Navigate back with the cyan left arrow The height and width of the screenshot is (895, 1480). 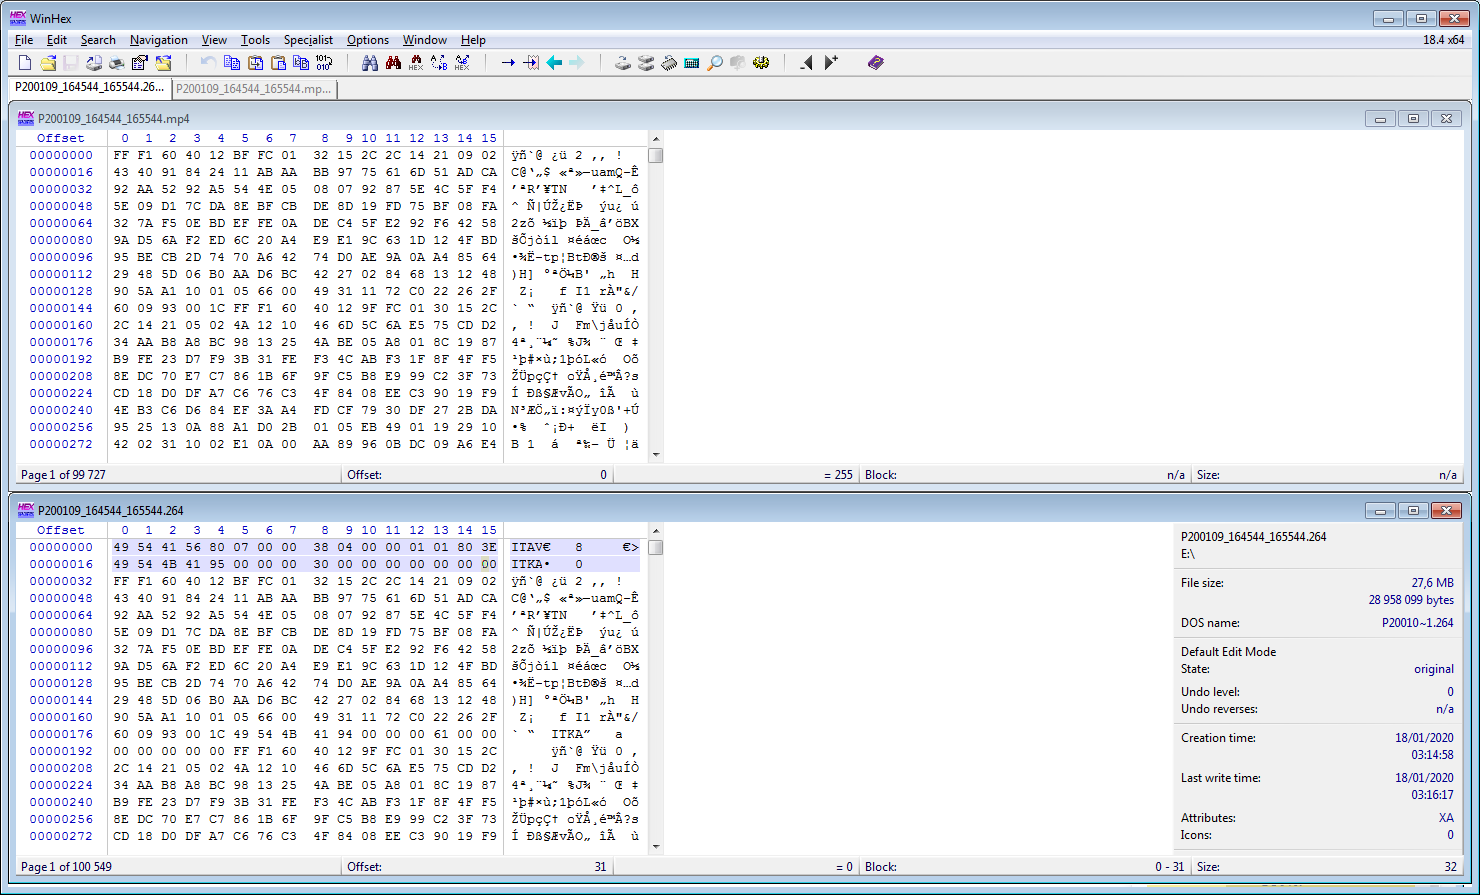554,63
